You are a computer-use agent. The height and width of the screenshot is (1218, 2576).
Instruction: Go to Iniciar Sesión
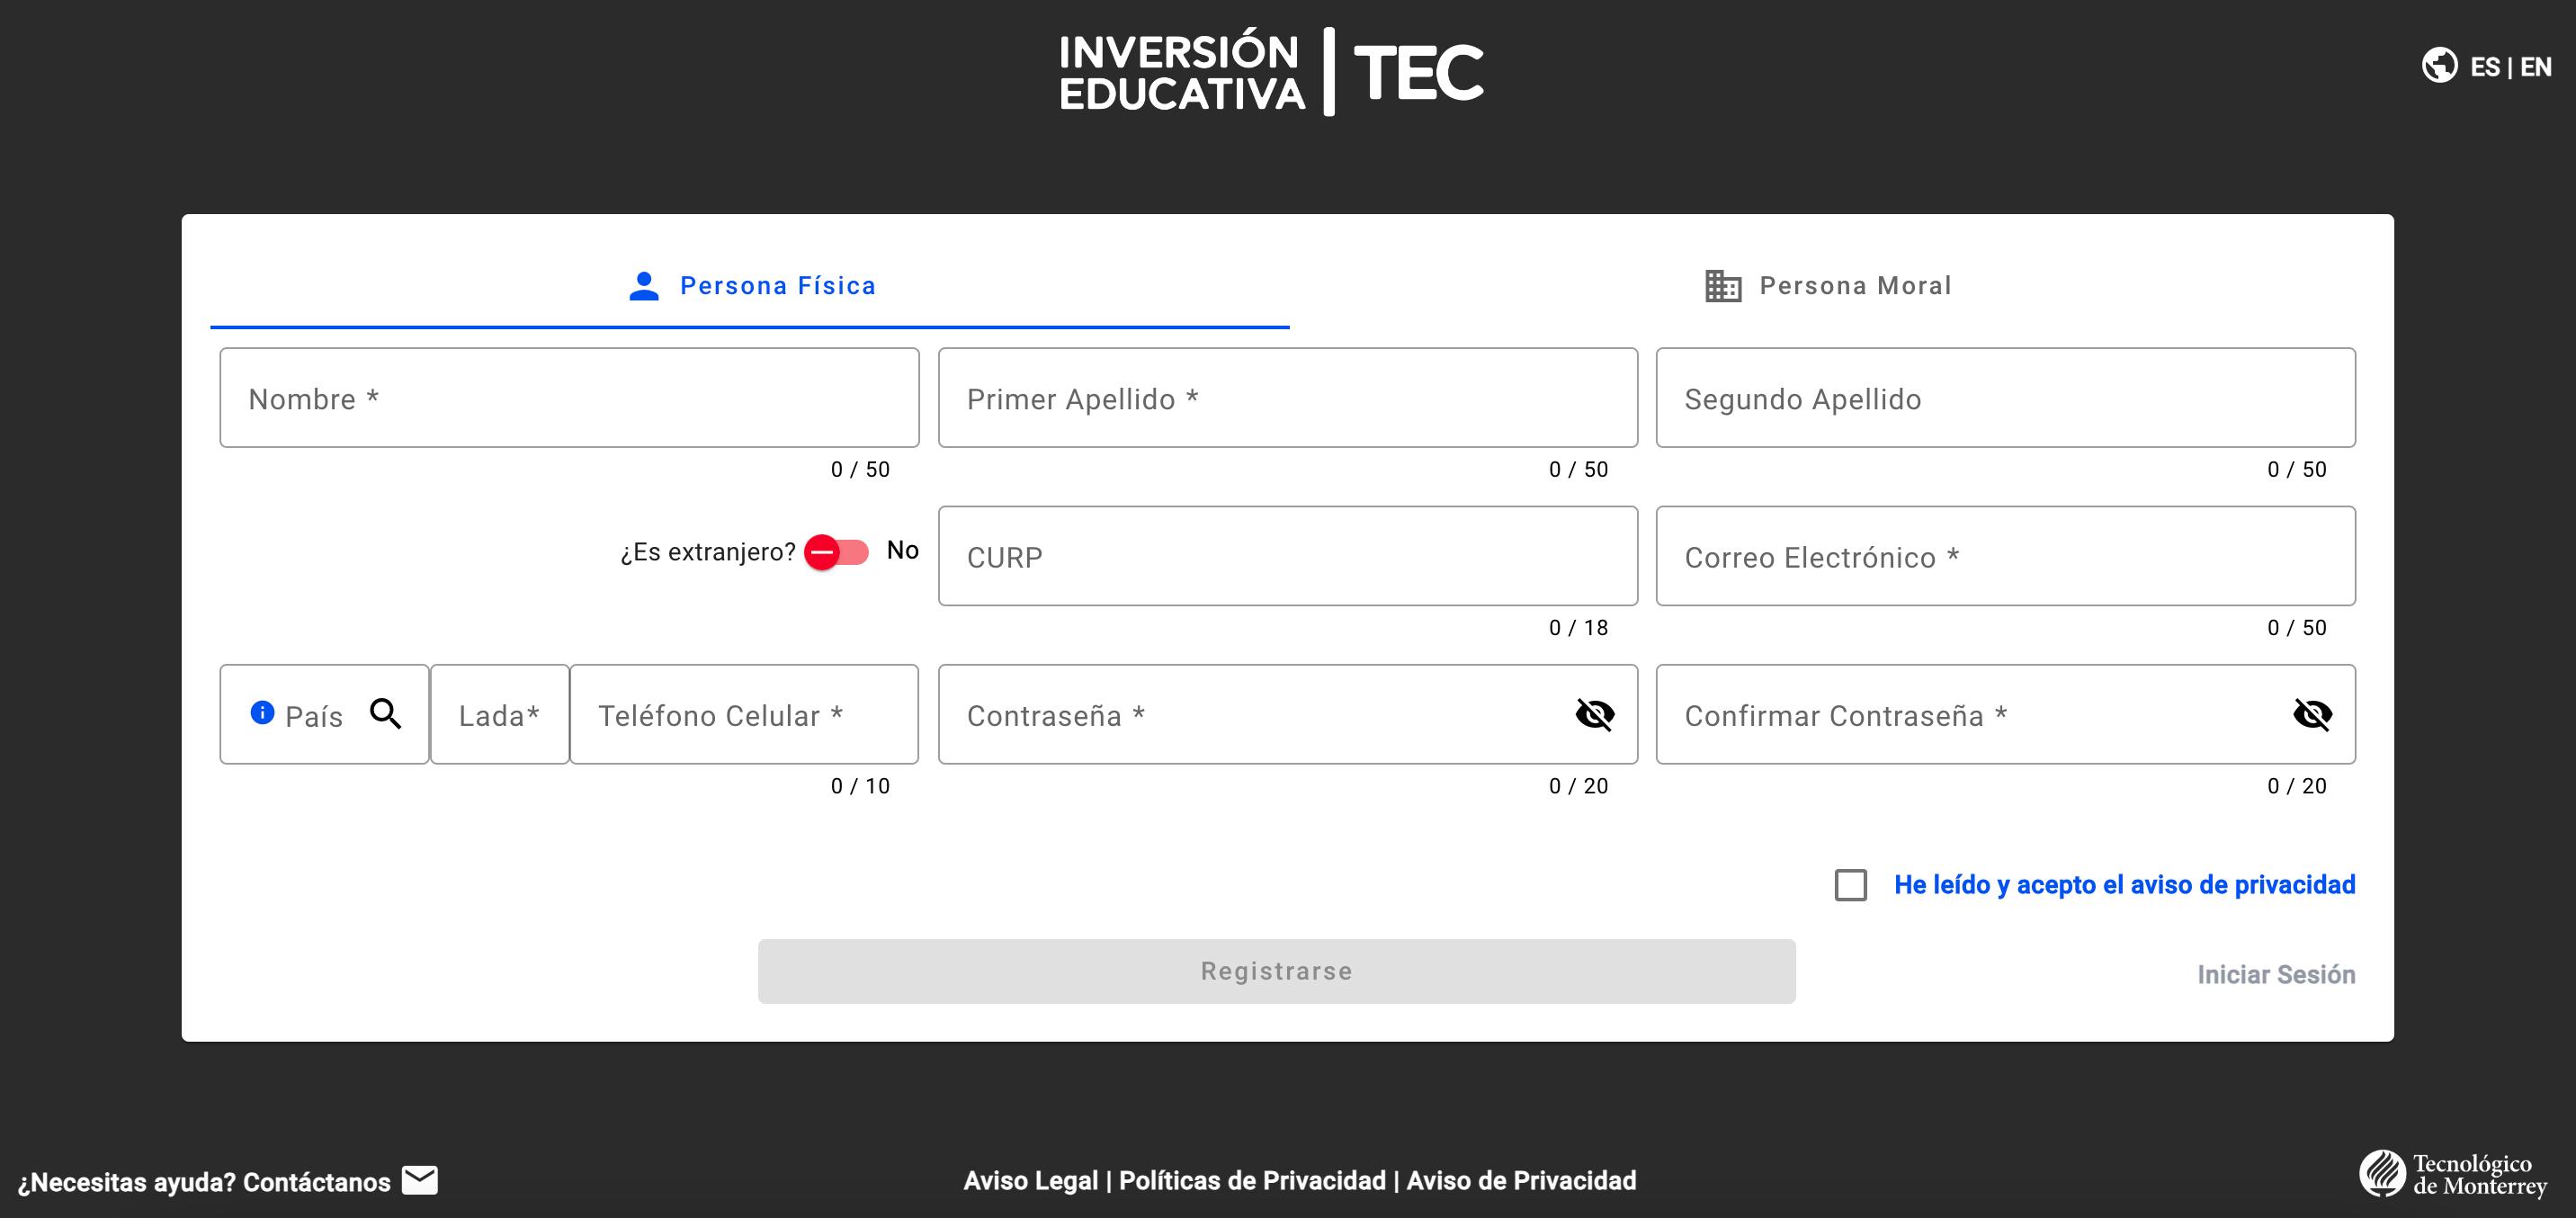2275,975
